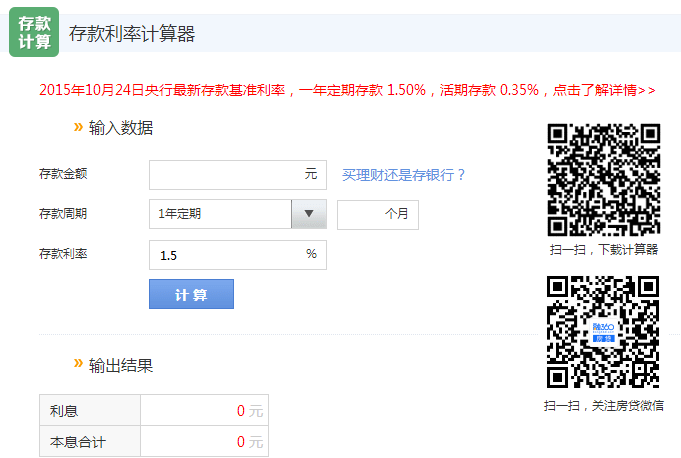Click the 存款利率计算器 page title
This screenshot has height=458, width=681.
tap(132, 34)
